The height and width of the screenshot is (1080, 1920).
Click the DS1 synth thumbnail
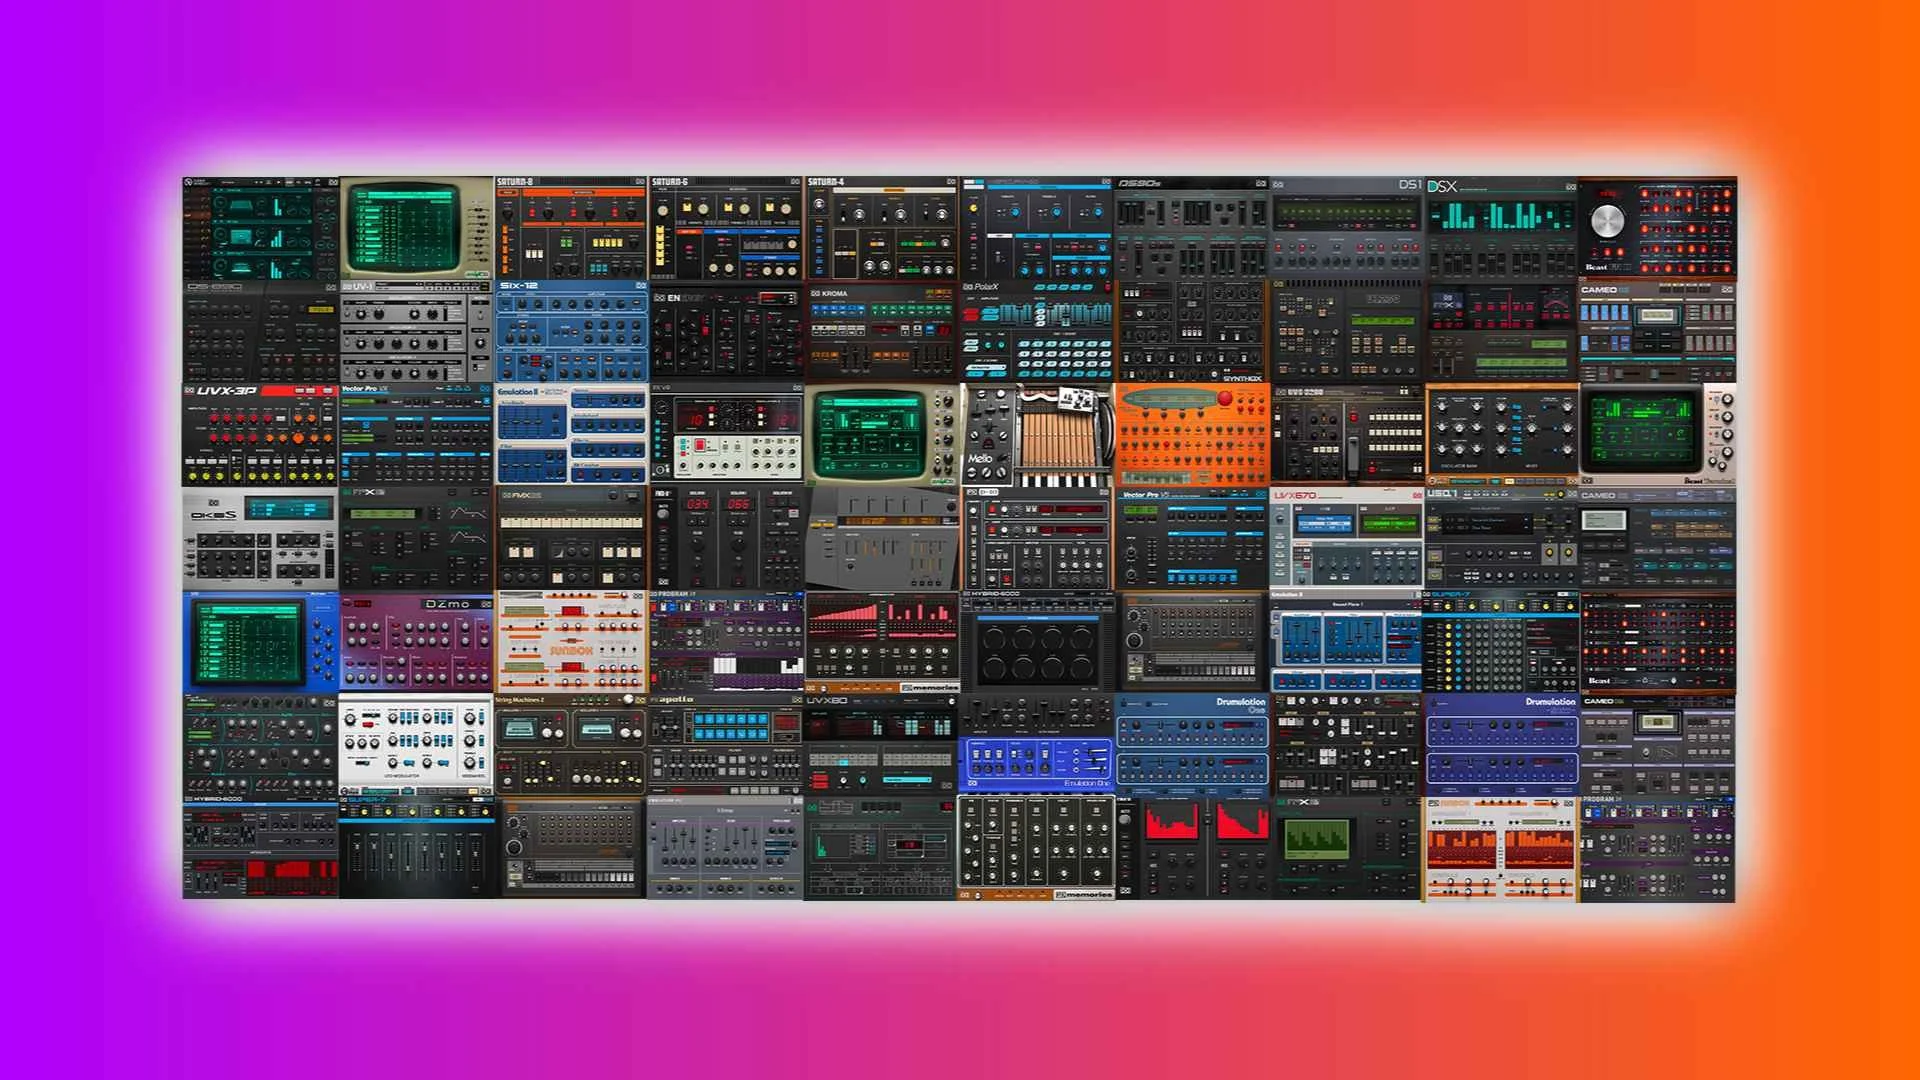1346,229
